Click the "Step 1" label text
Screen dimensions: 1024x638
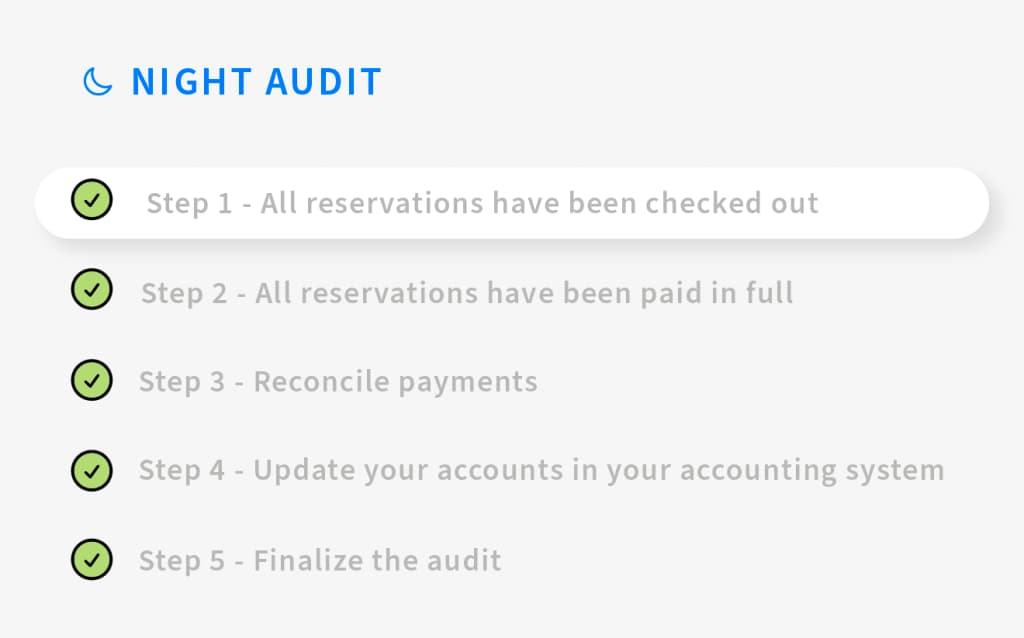pos(189,203)
